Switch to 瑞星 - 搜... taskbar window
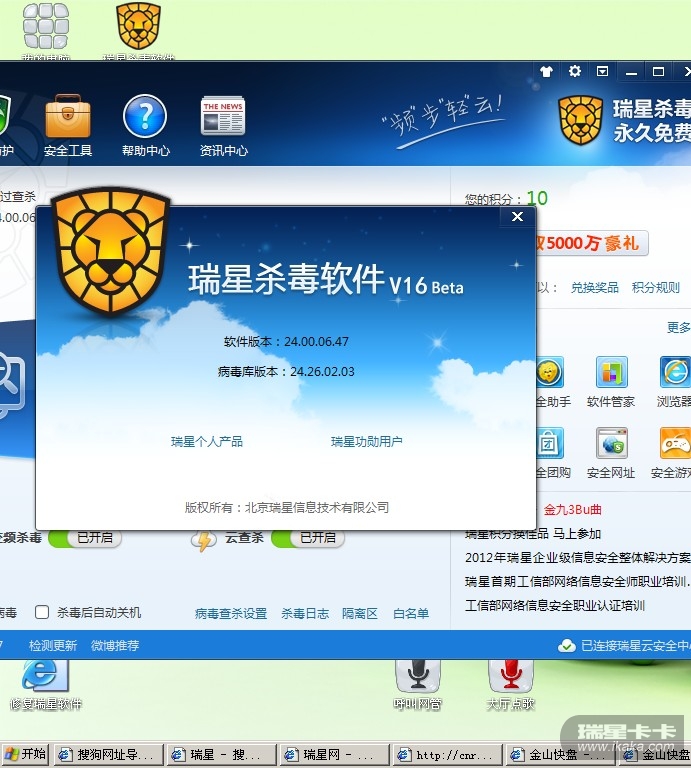This screenshot has width=691, height=768. click(221, 755)
